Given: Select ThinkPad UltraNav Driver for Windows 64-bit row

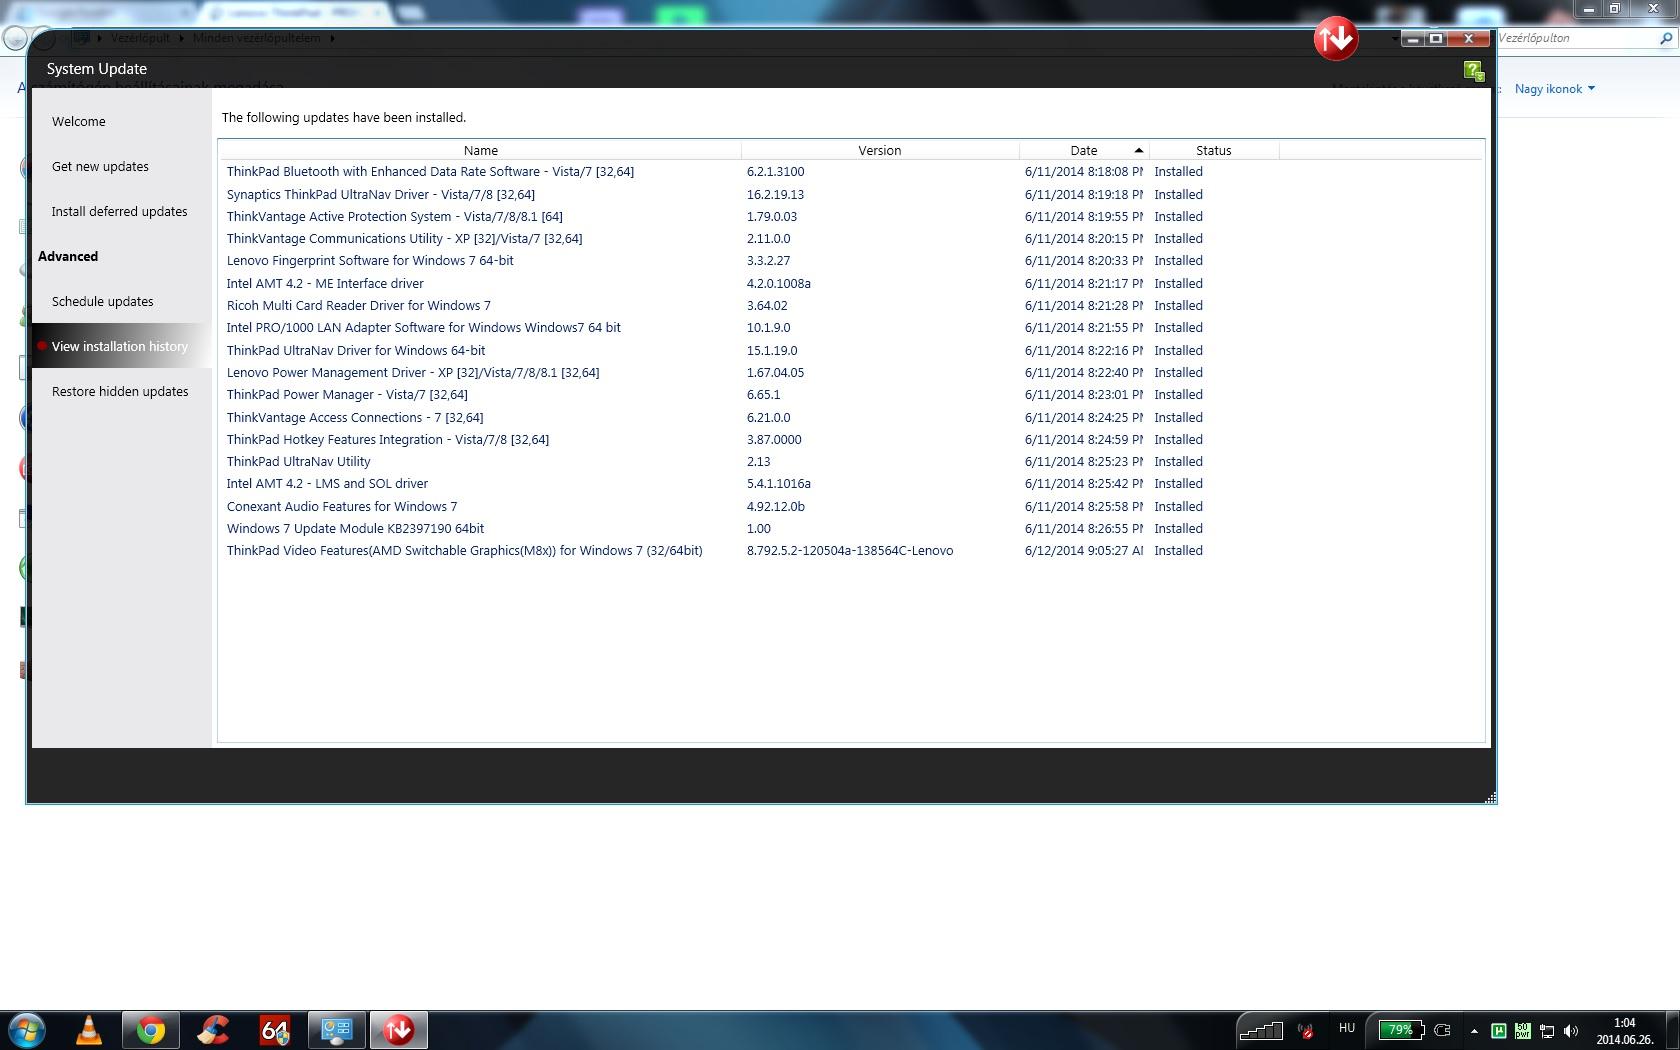Looking at the screenshot, I should tap(850, 350).
